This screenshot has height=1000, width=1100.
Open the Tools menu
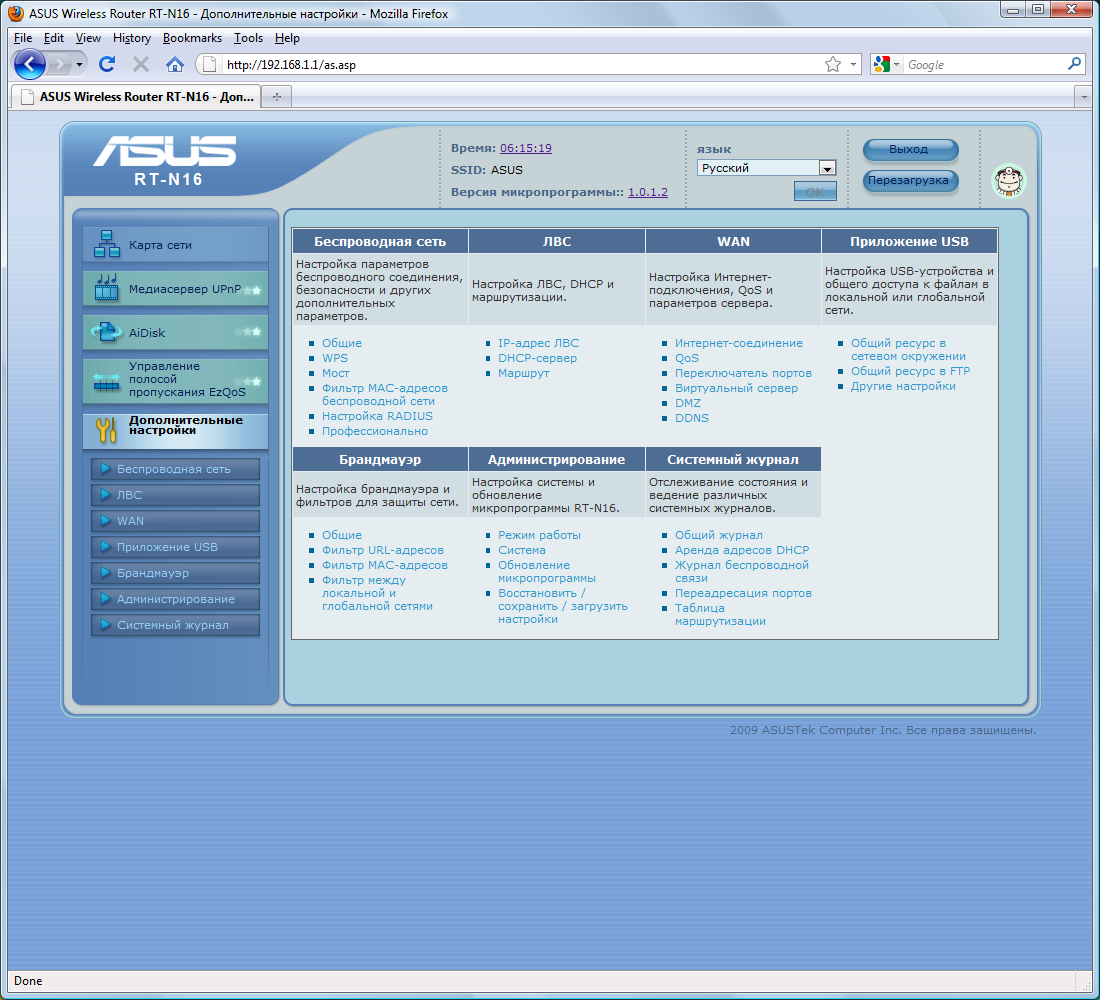[x=248, y=38]
